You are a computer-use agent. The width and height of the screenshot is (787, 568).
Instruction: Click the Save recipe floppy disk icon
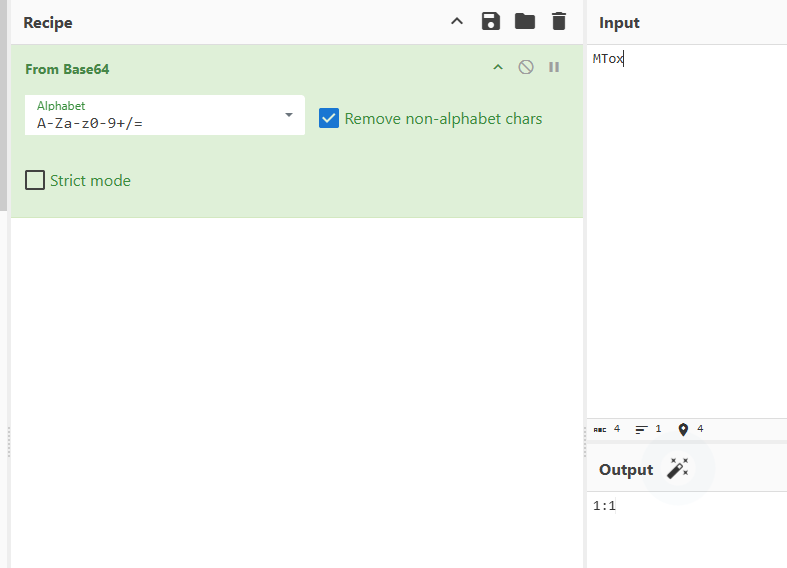click(490, 22)
